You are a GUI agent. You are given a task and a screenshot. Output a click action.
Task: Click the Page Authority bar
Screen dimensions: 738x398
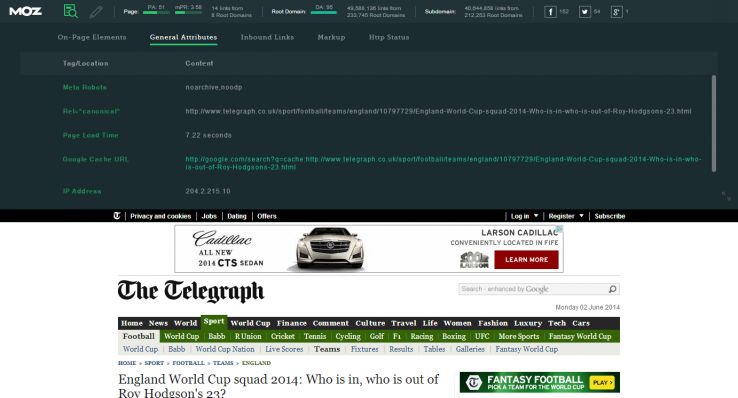click(x=156, y=13)
